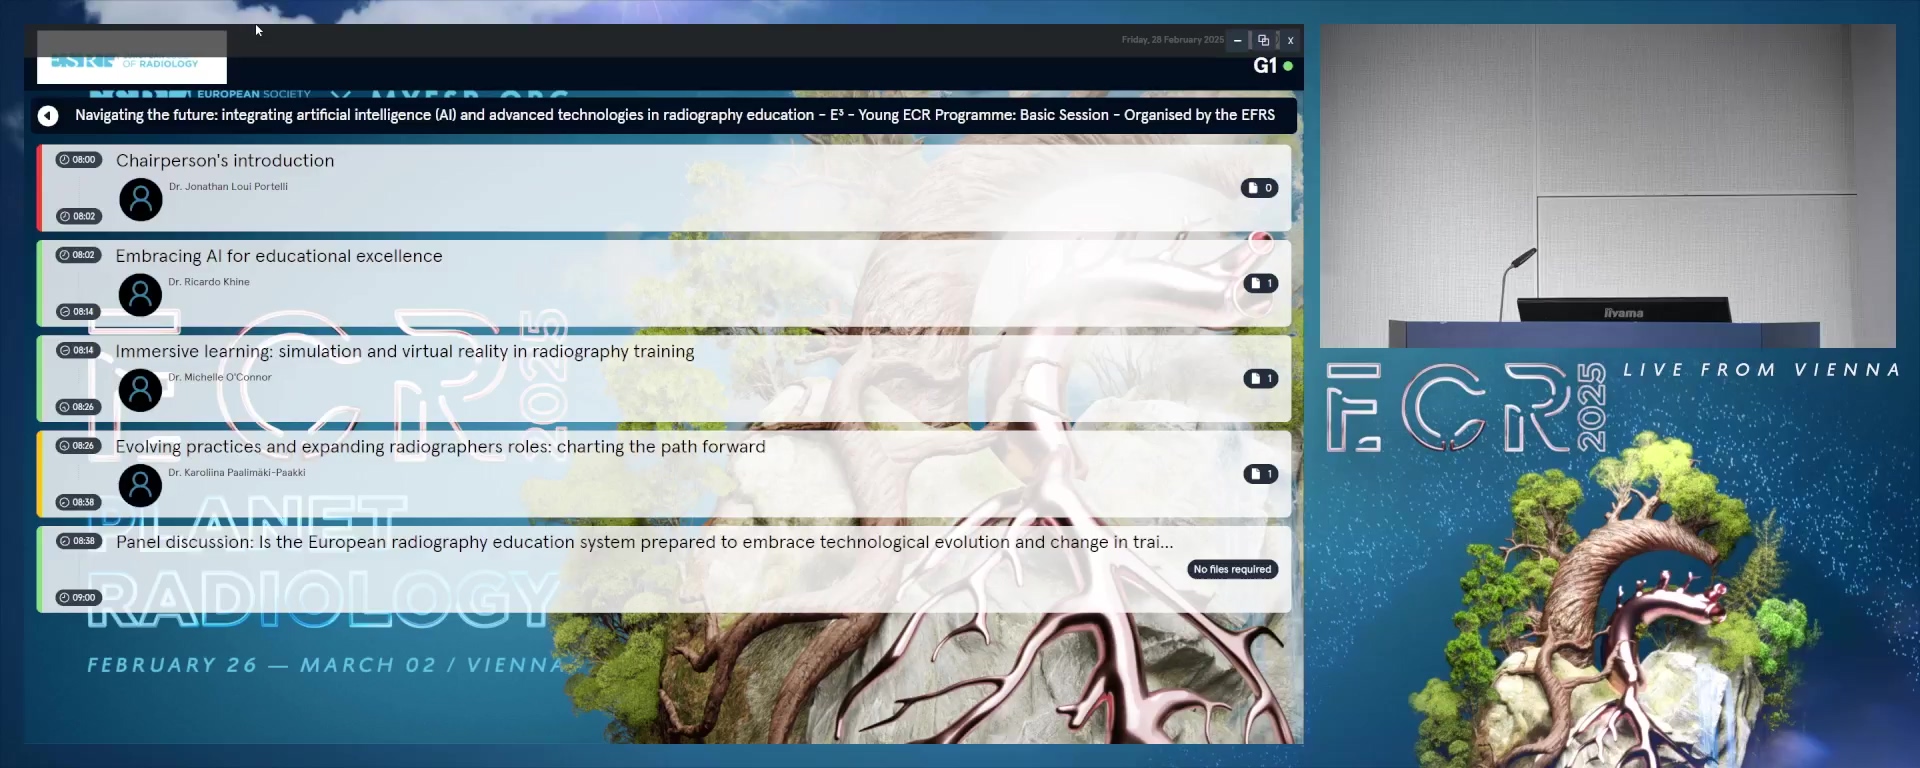Click the 08:00 start time chip

click(78, 160)
